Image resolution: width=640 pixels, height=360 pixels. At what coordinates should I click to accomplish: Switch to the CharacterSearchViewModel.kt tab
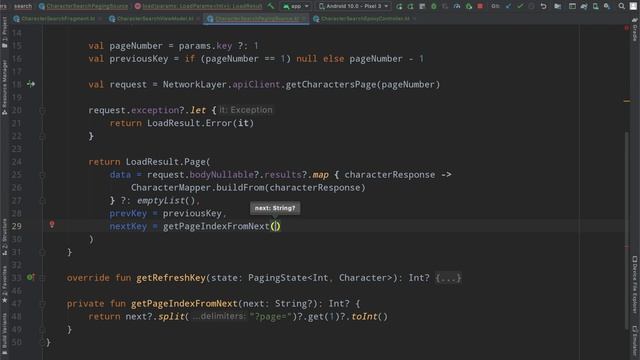[154, 19]
